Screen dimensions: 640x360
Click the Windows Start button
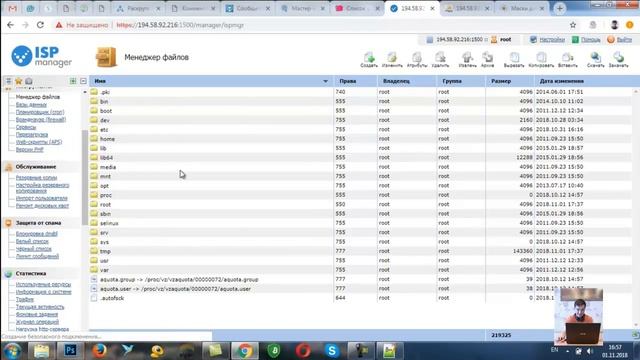(12, 351)
